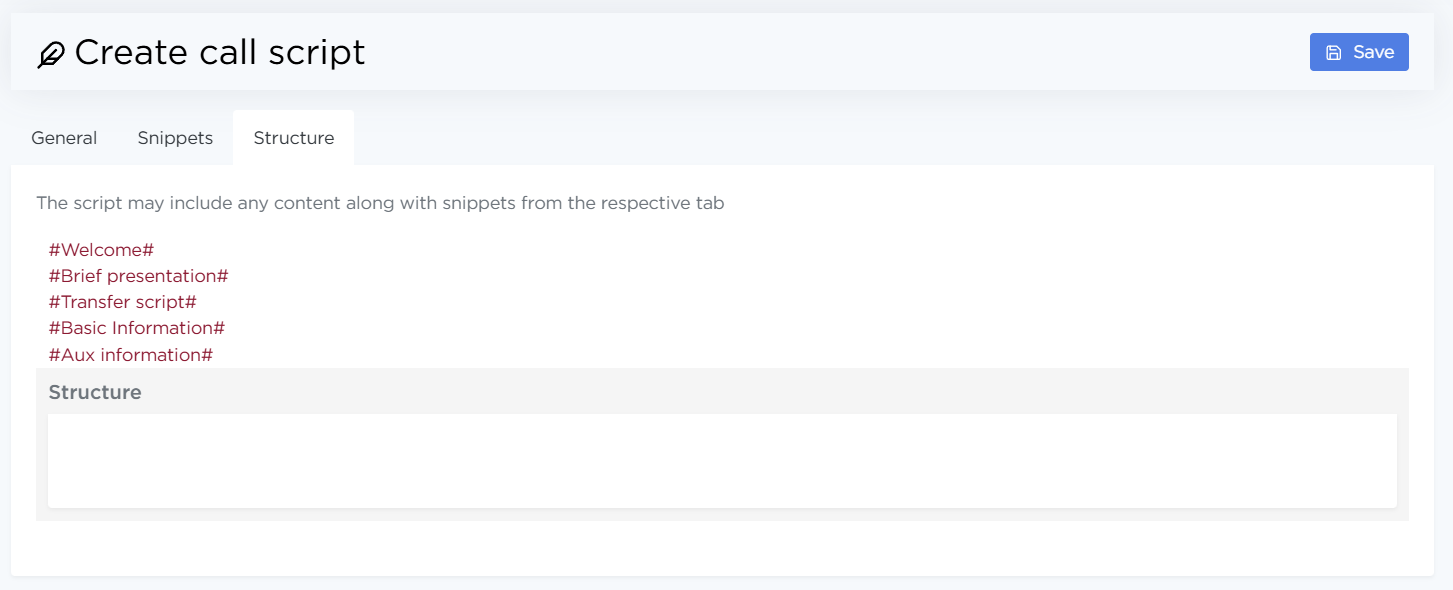Open the Snippets tab
This screenshot has height=590, width=1453.
[x=175, y=138]
